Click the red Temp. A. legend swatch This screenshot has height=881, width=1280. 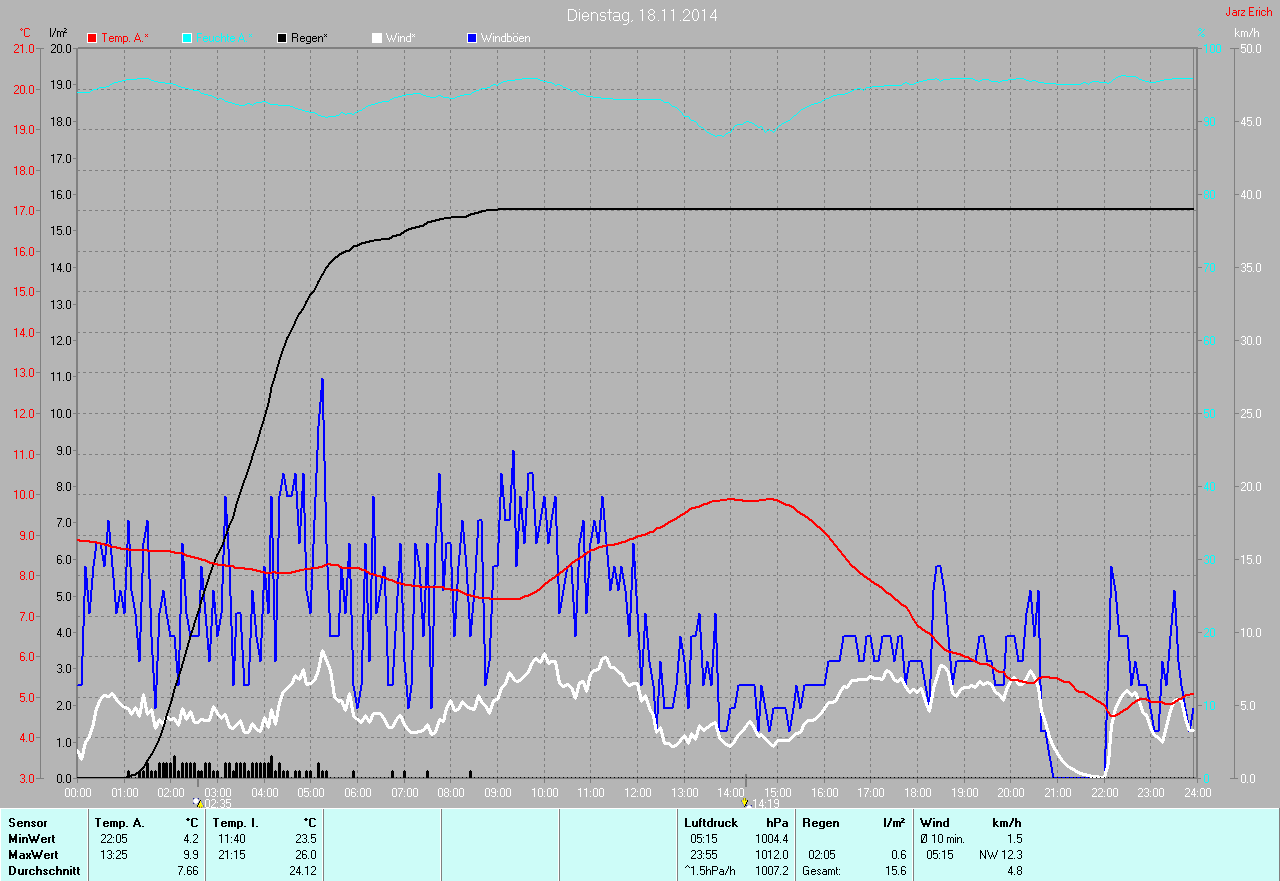[x=93, y=38]
